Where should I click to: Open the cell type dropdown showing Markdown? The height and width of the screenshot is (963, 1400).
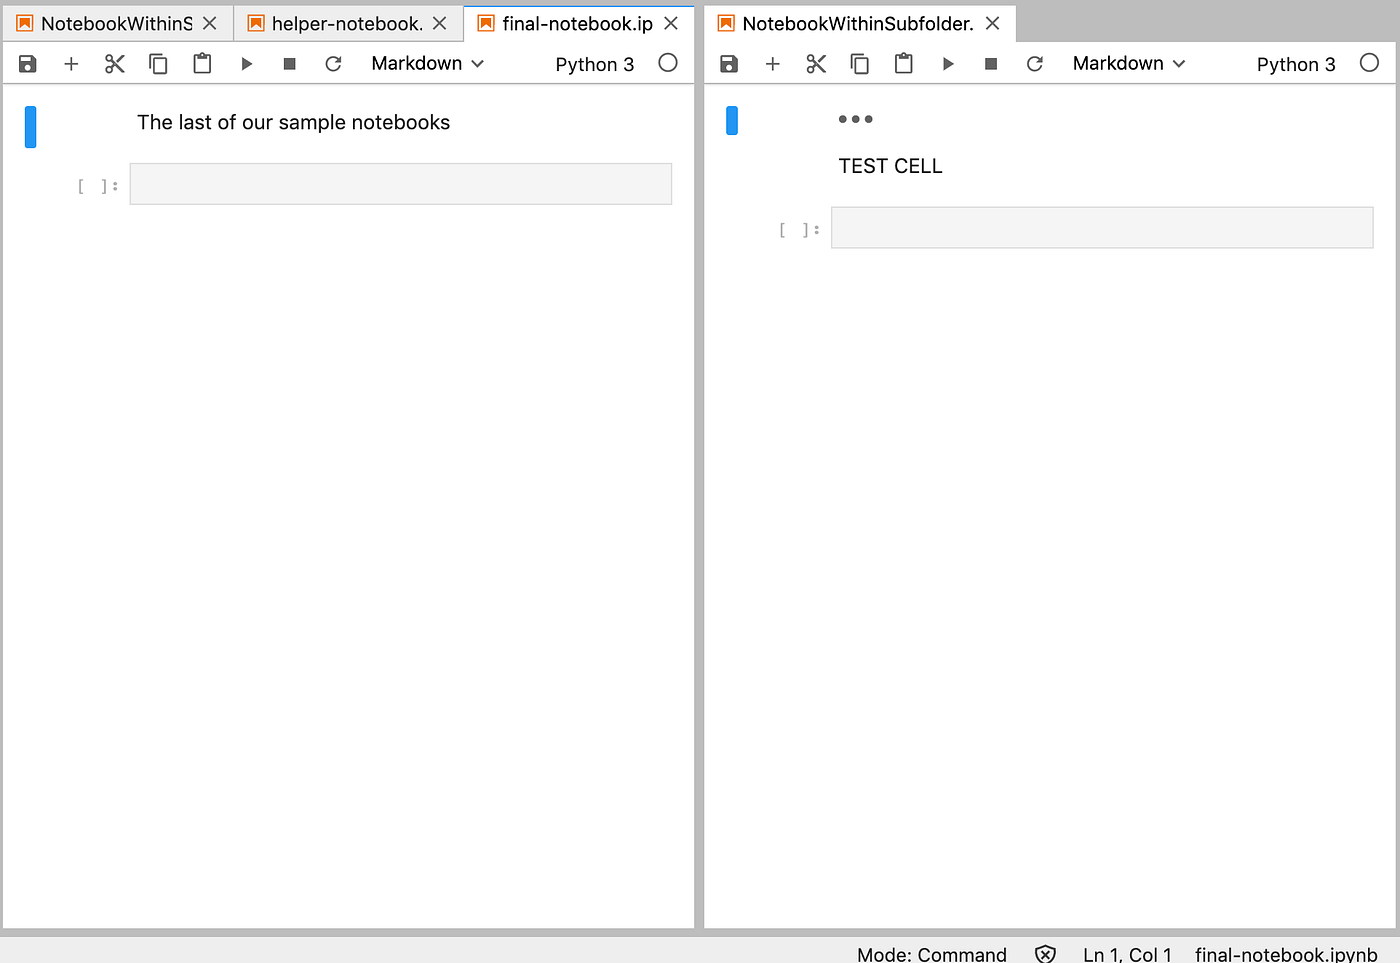tap(425, 63)
